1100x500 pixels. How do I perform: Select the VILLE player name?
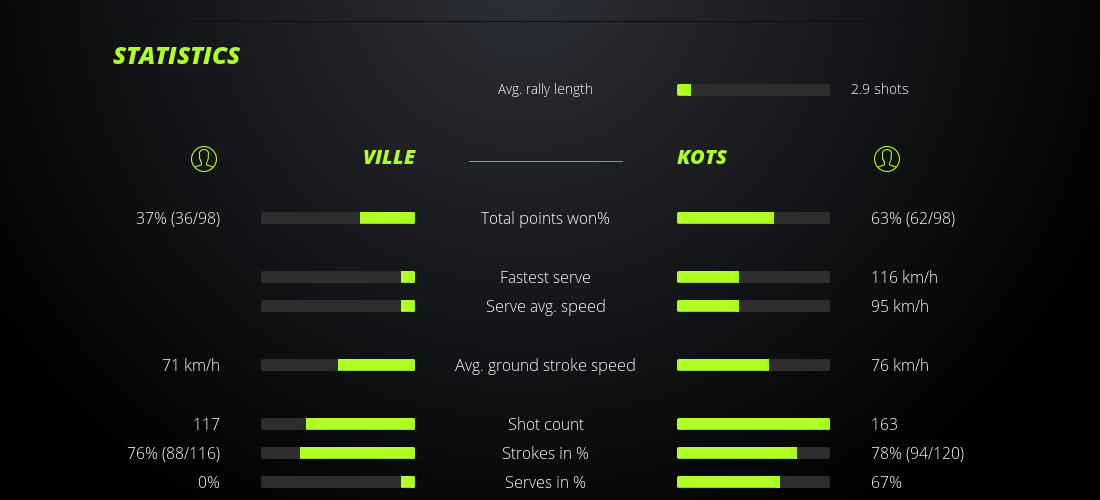[388, 157]
